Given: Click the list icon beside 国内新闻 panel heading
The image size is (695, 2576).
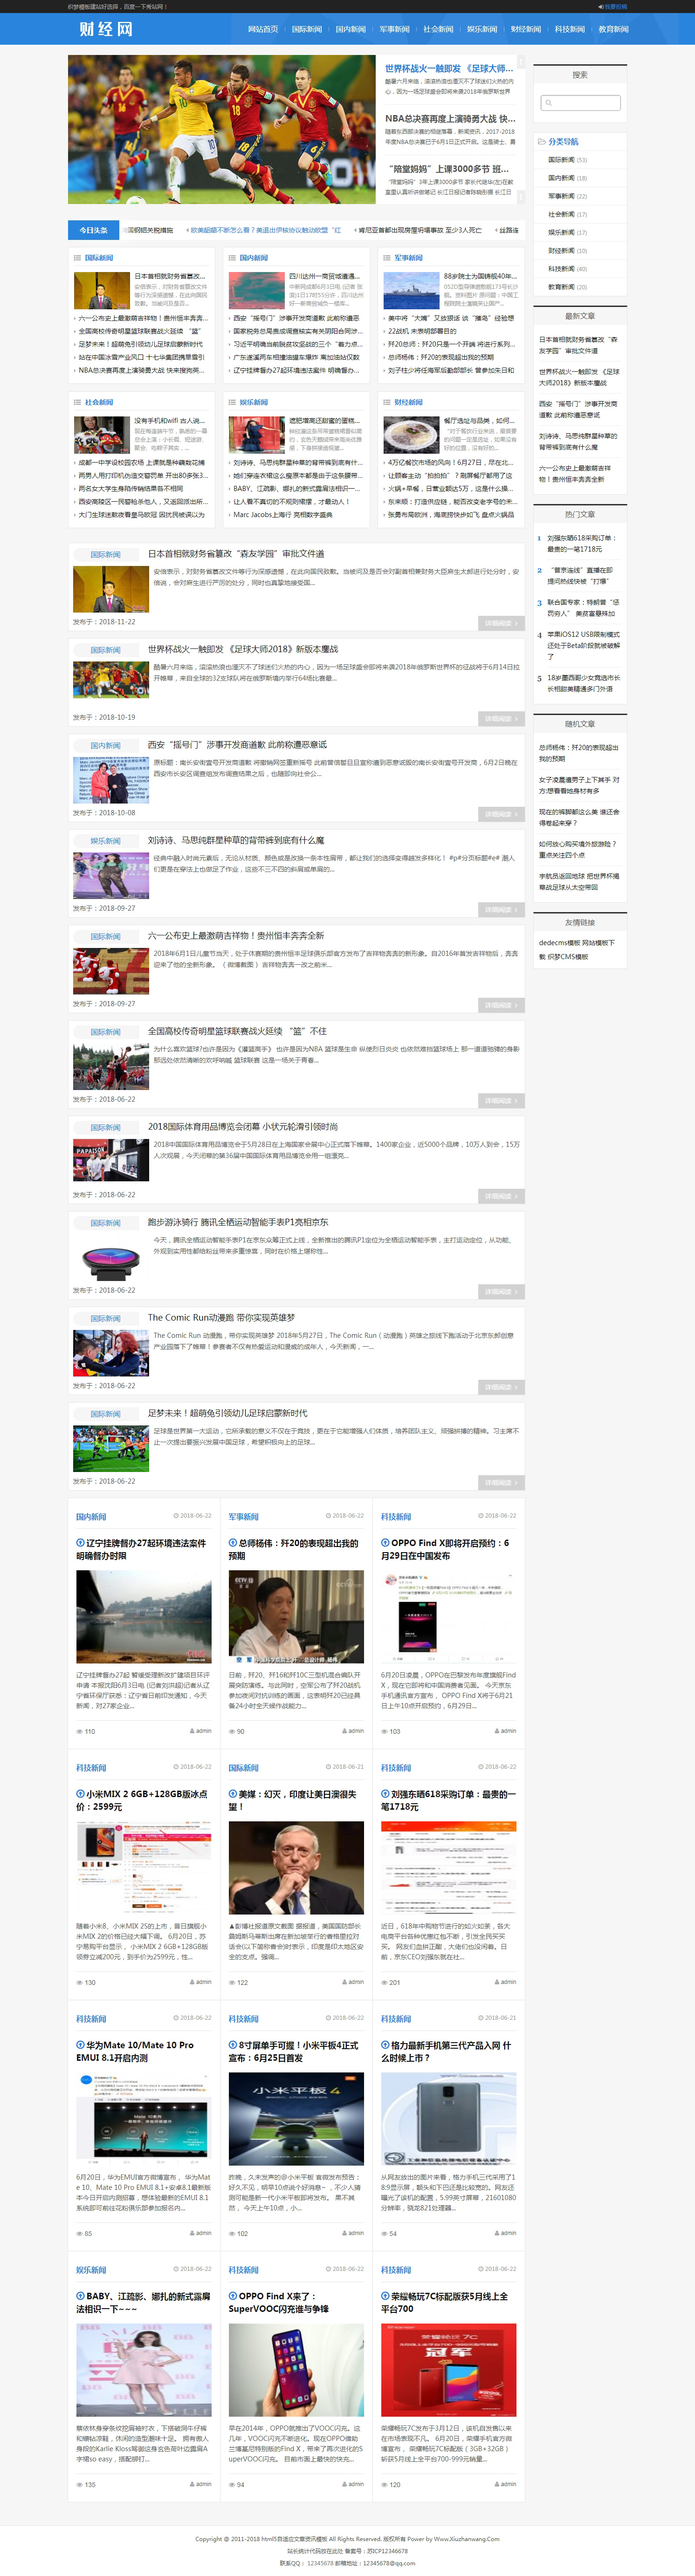Looking at the screenshot, I should tap(232, 258).
